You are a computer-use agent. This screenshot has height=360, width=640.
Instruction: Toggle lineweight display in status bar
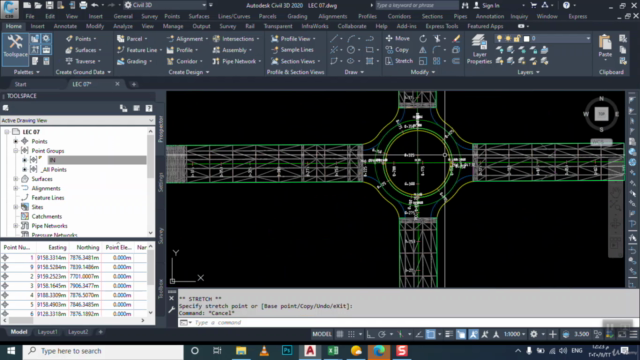pyautogui.click(x=449, y=334)
